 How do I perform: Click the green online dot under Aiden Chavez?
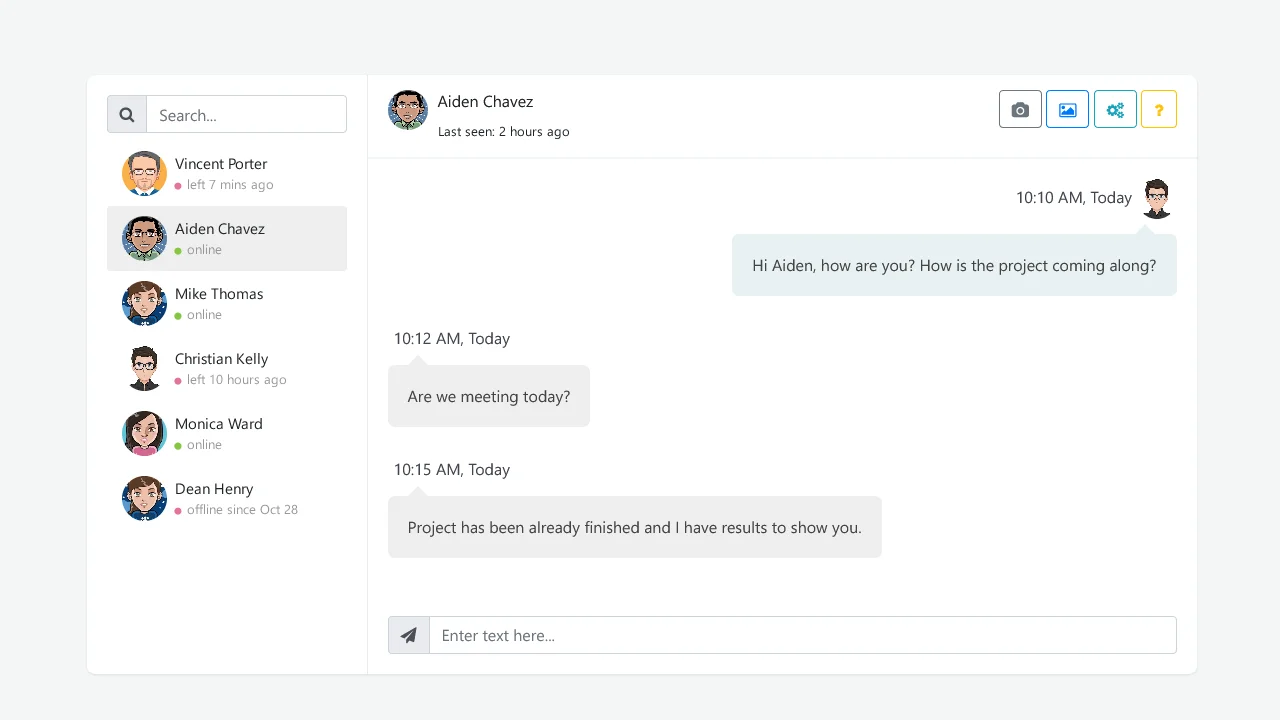[179, 249]
